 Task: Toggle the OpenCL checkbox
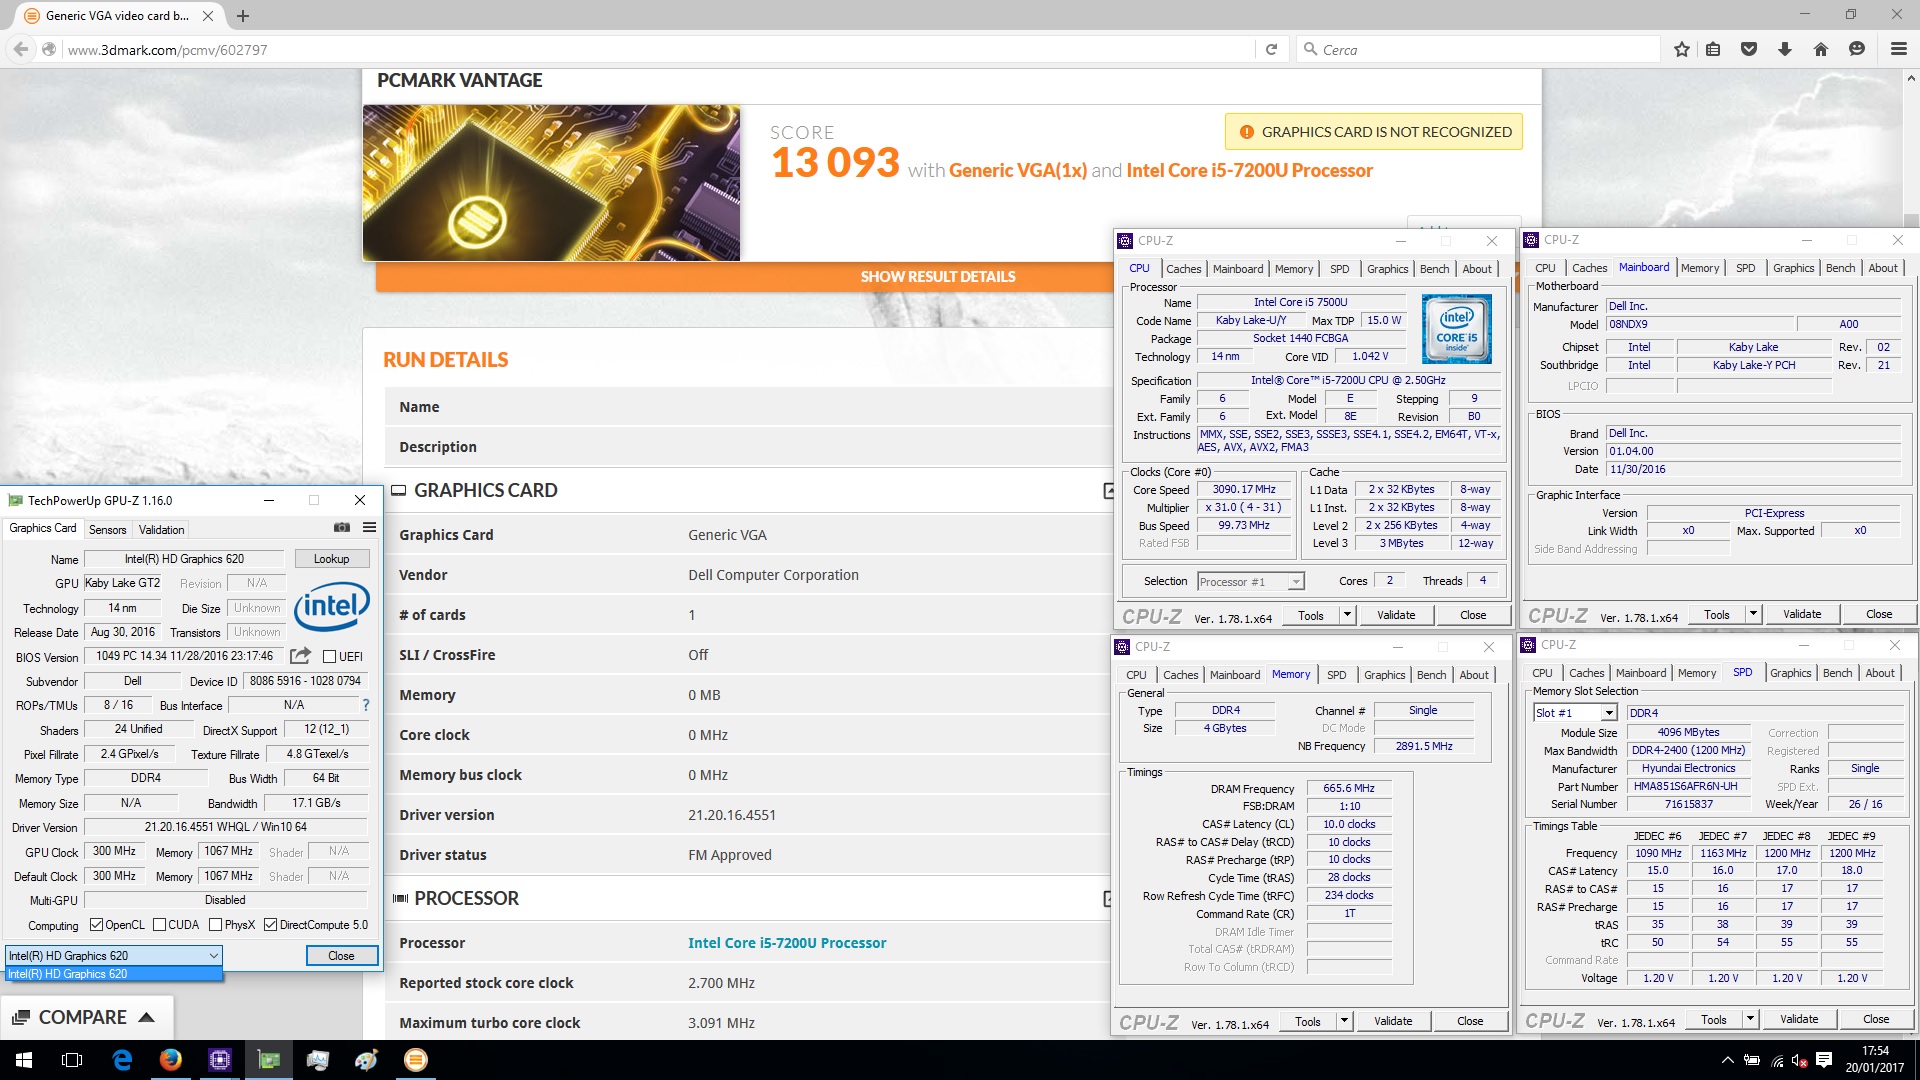tap(96, 925)
